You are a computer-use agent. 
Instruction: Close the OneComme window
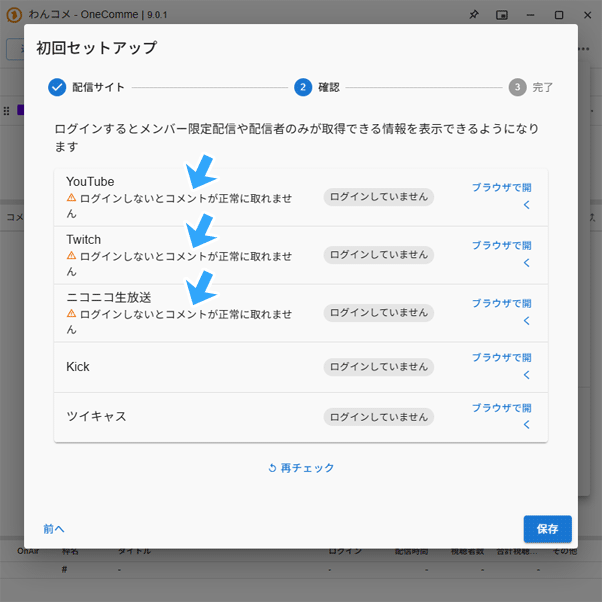[x=587, y=15]
